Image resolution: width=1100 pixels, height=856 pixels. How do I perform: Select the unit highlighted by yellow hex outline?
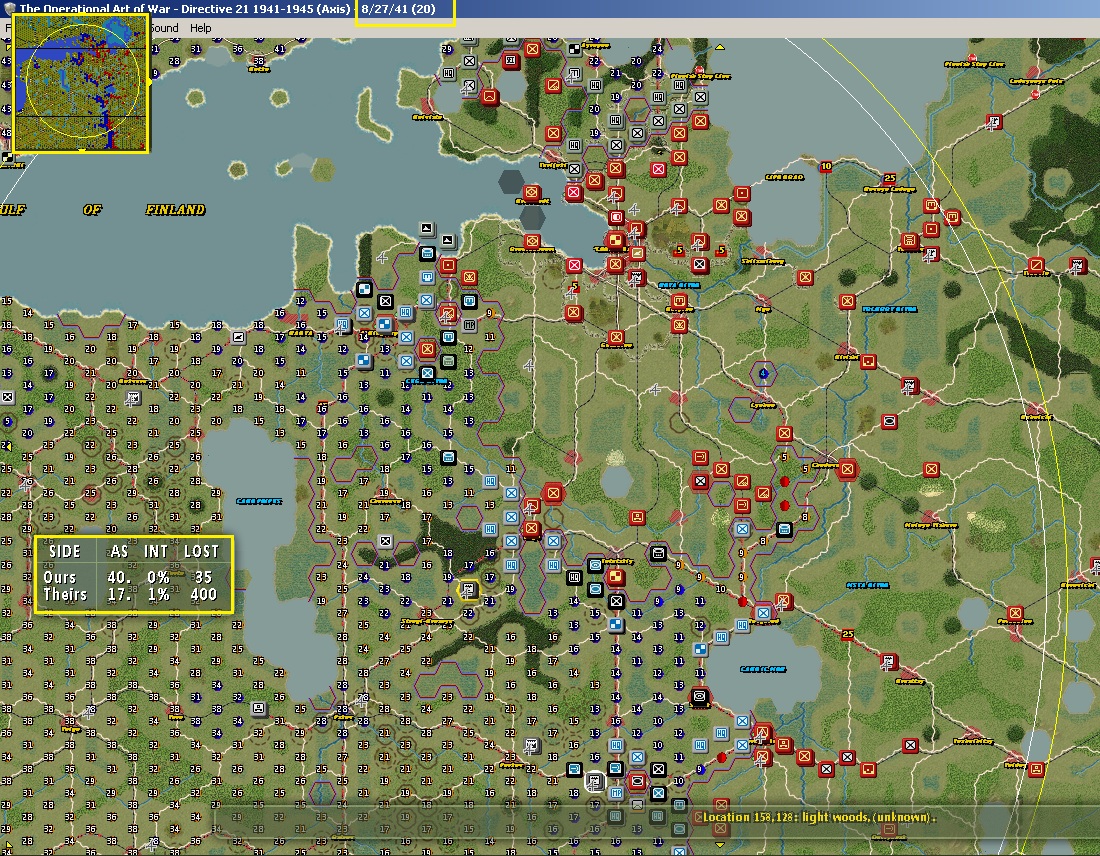click(x=468, y=590)
